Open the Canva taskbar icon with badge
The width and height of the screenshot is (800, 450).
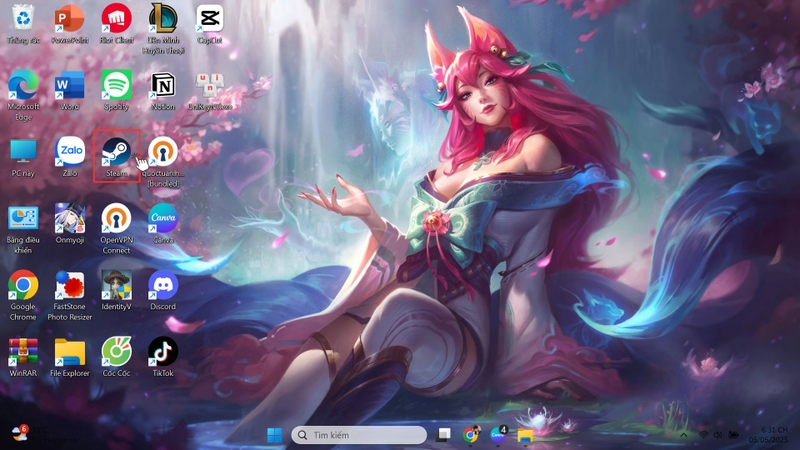tap(498, 435)
